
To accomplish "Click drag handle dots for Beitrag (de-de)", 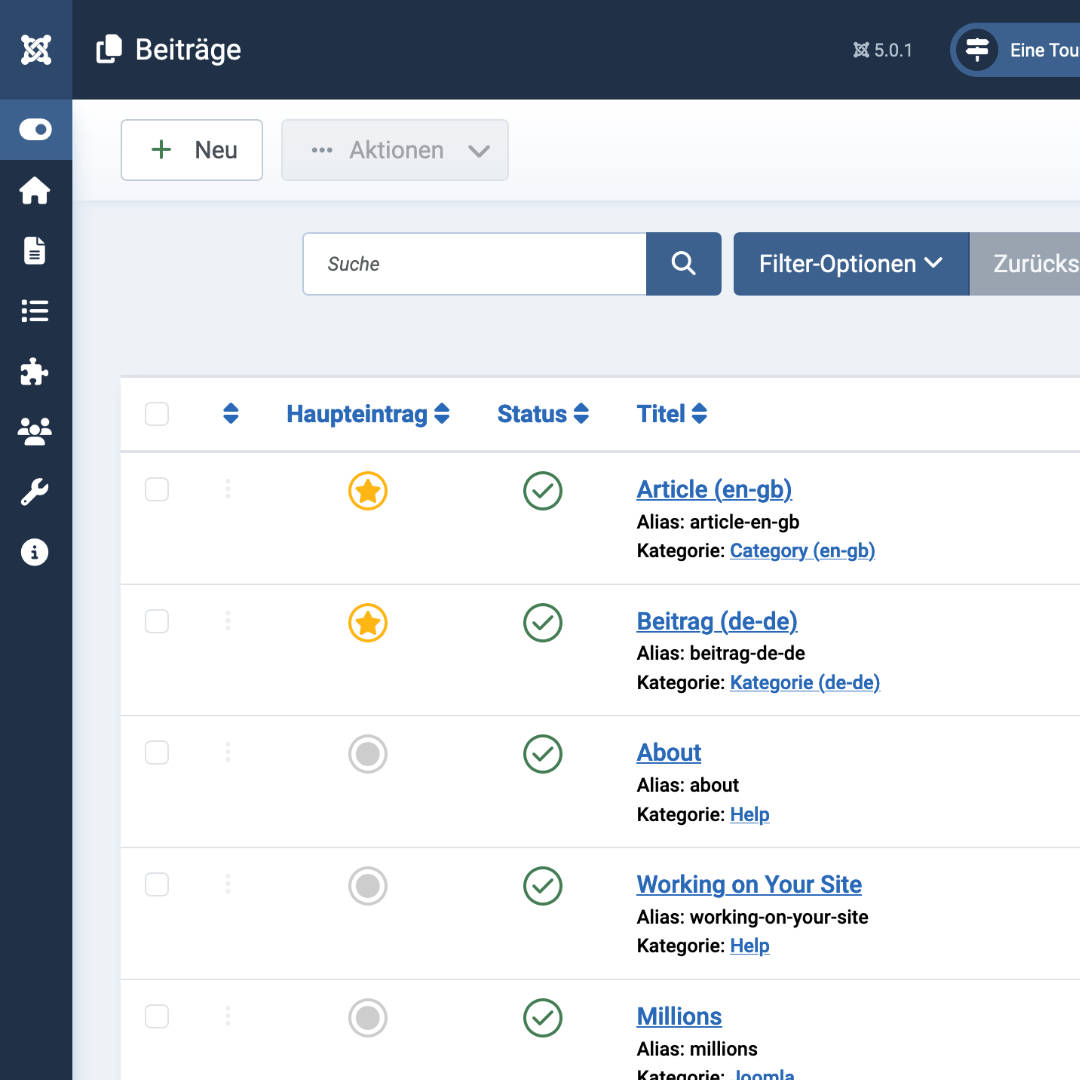I will tap(228, 621).
